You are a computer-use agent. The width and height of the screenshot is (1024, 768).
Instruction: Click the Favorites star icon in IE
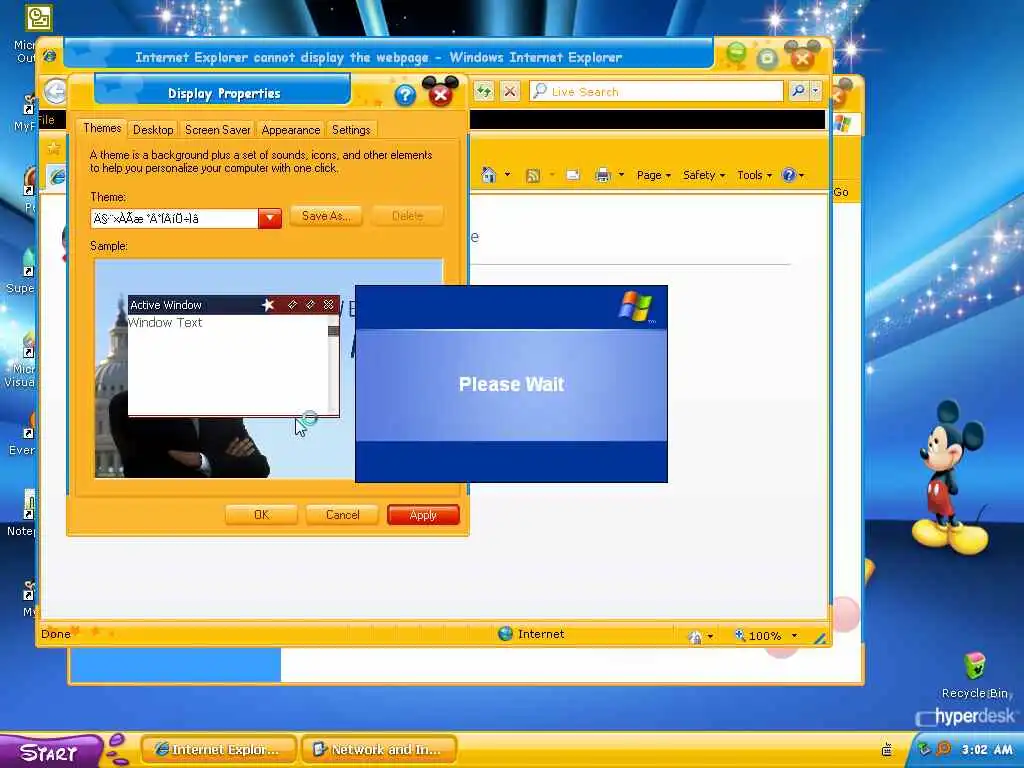tap(54, 148)
